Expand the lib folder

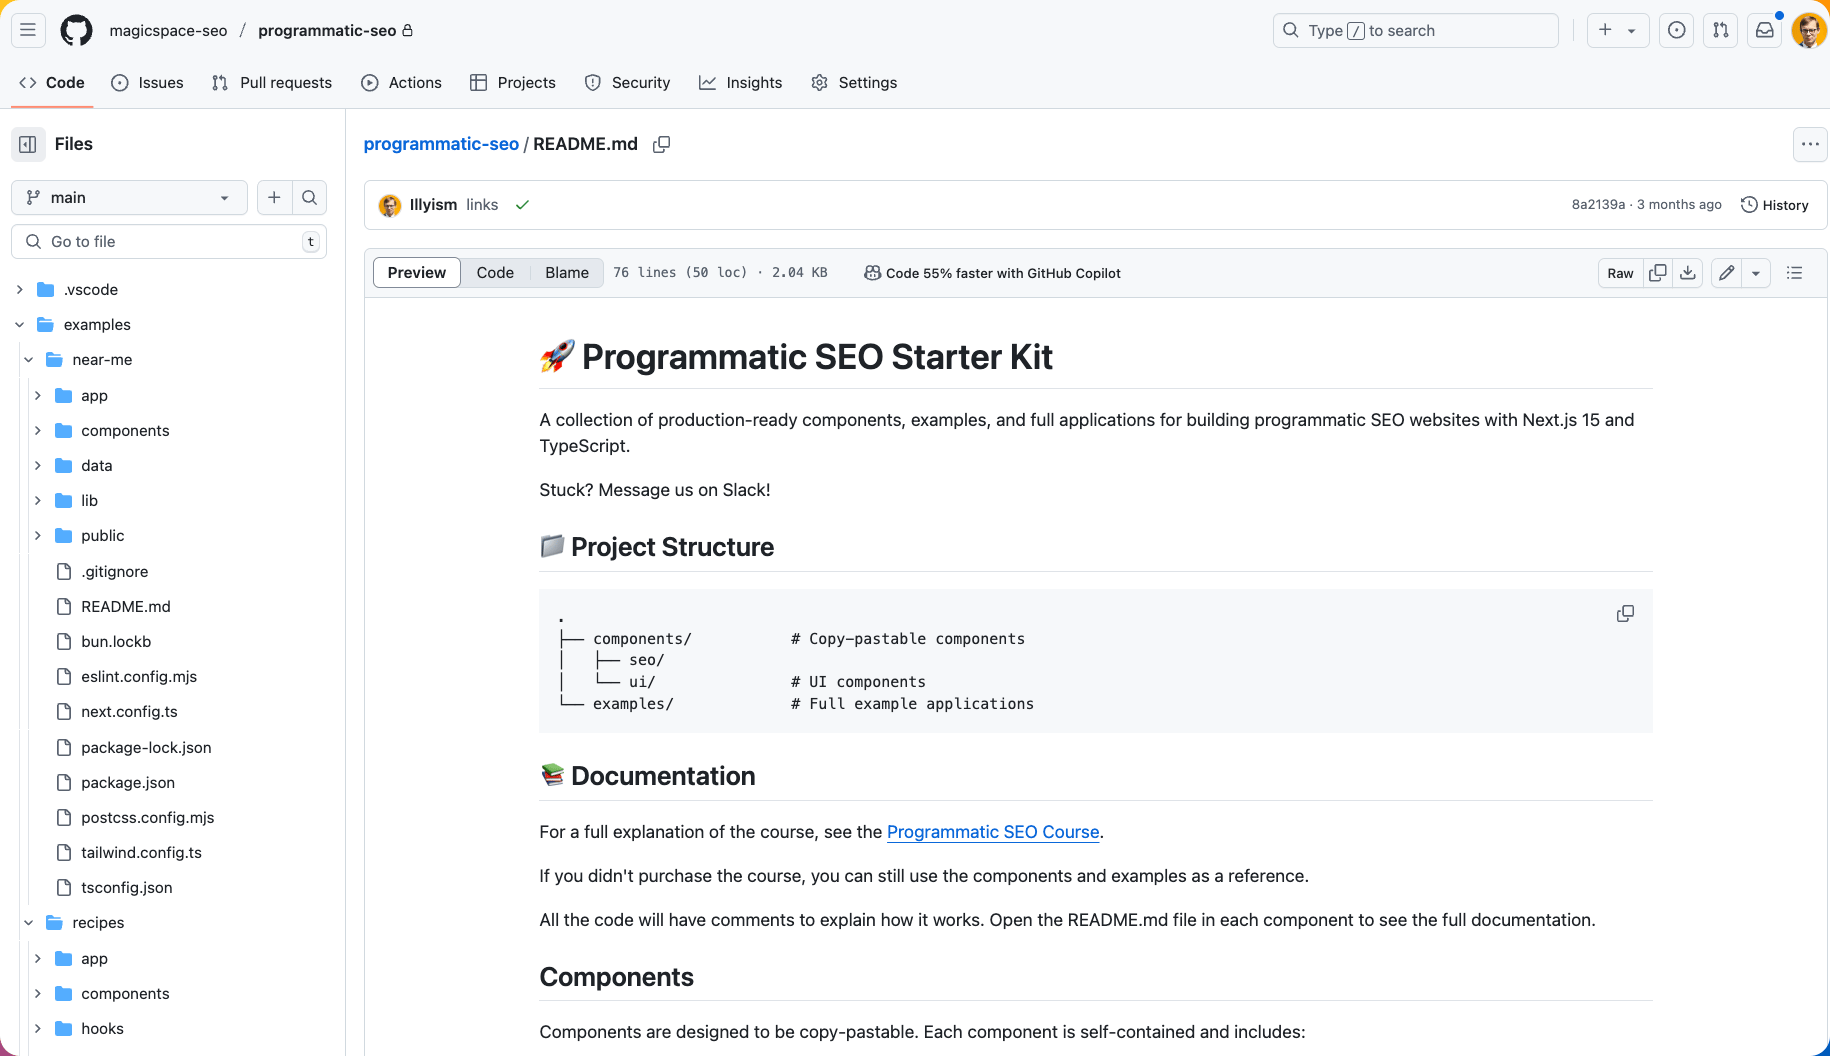pyautogui.click(x=38, y=501)
